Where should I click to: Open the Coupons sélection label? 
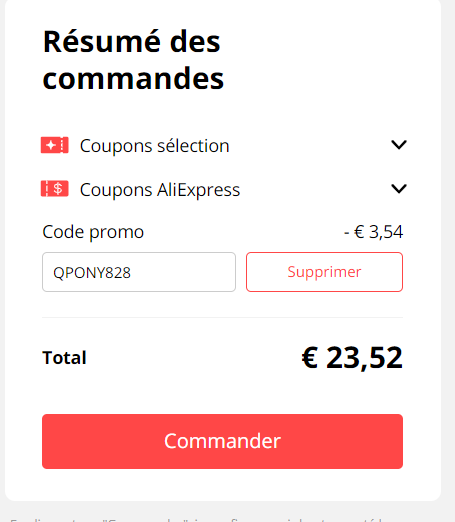point(155,146)
